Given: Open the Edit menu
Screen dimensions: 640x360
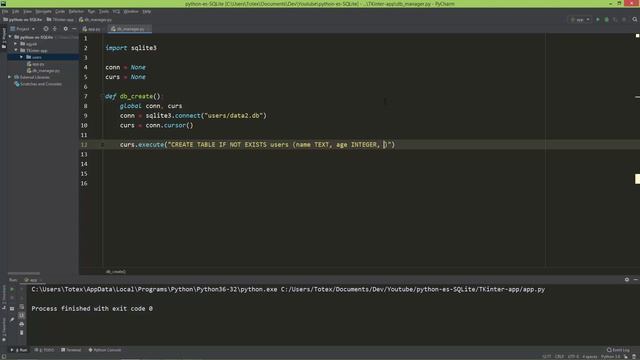Looking at the screenshot, I should 16,11.
